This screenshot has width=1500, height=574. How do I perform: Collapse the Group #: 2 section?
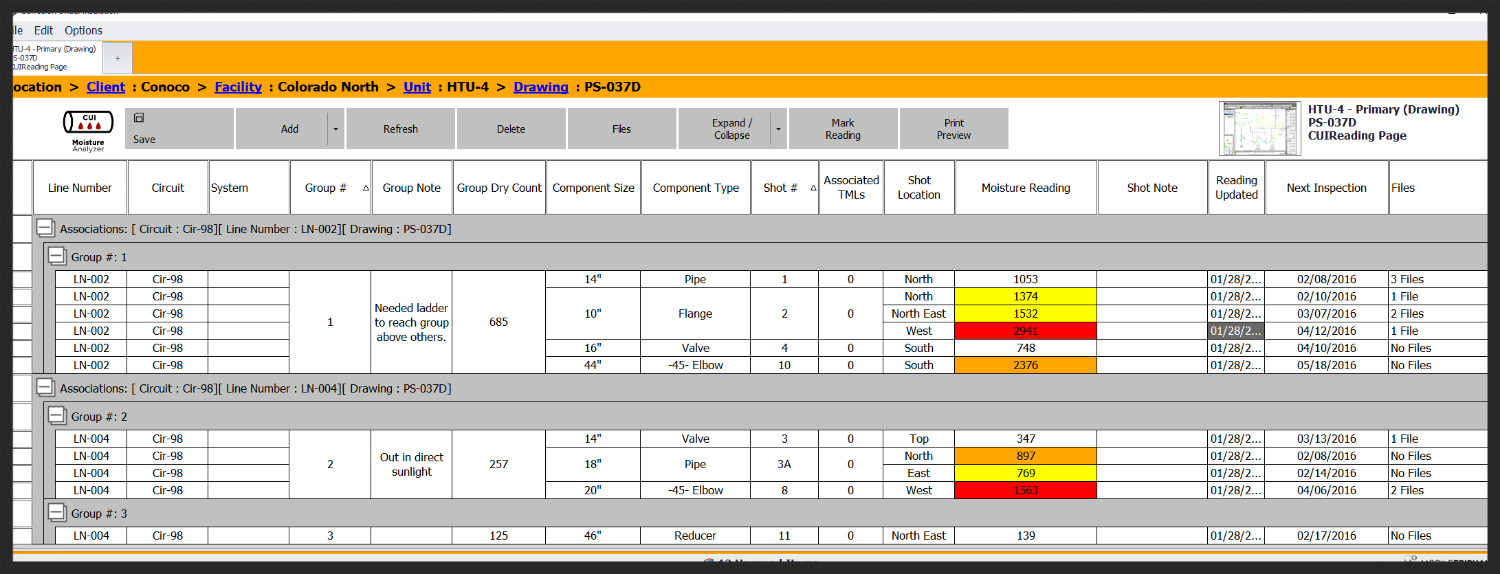tap(58, 416)
